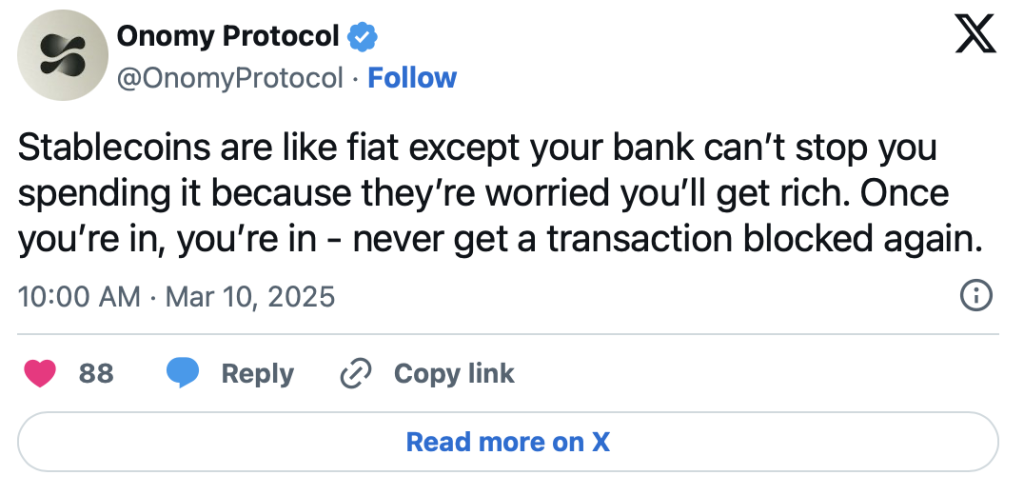
Task: Click the tweet line ending with blocked again
Action: coord(496,236)
